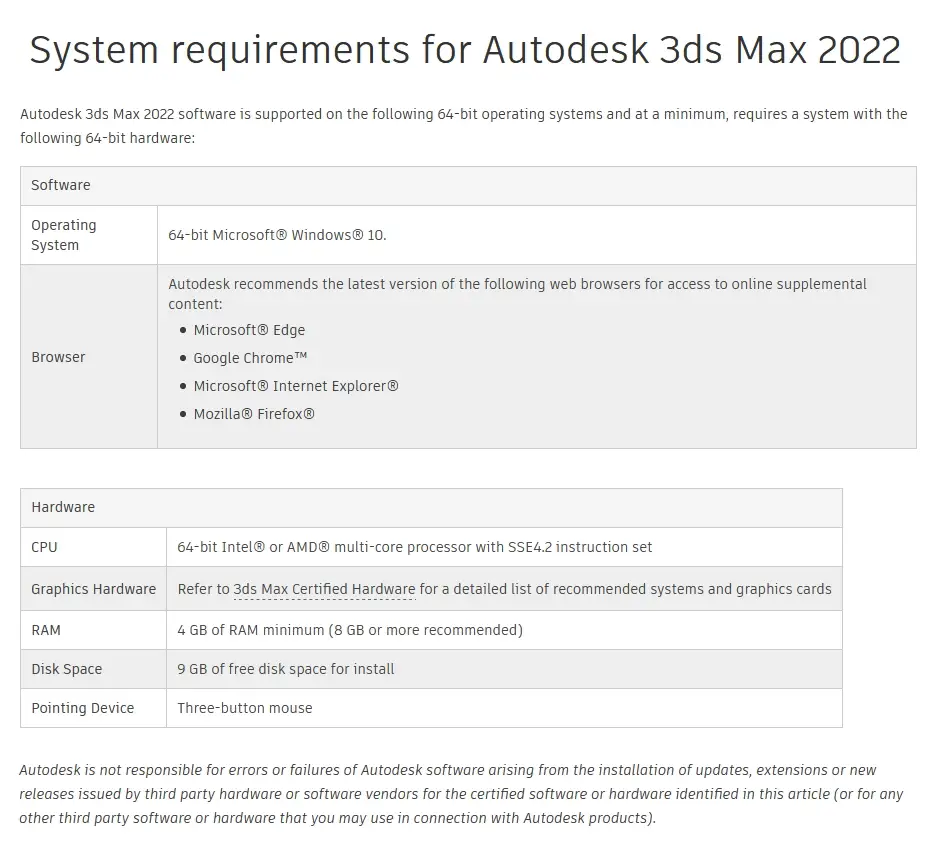Click the Microsoft Internet Explorer list item
Image resolution: width=950 pixels, height=865 pixels.
(x=296, y=386)
